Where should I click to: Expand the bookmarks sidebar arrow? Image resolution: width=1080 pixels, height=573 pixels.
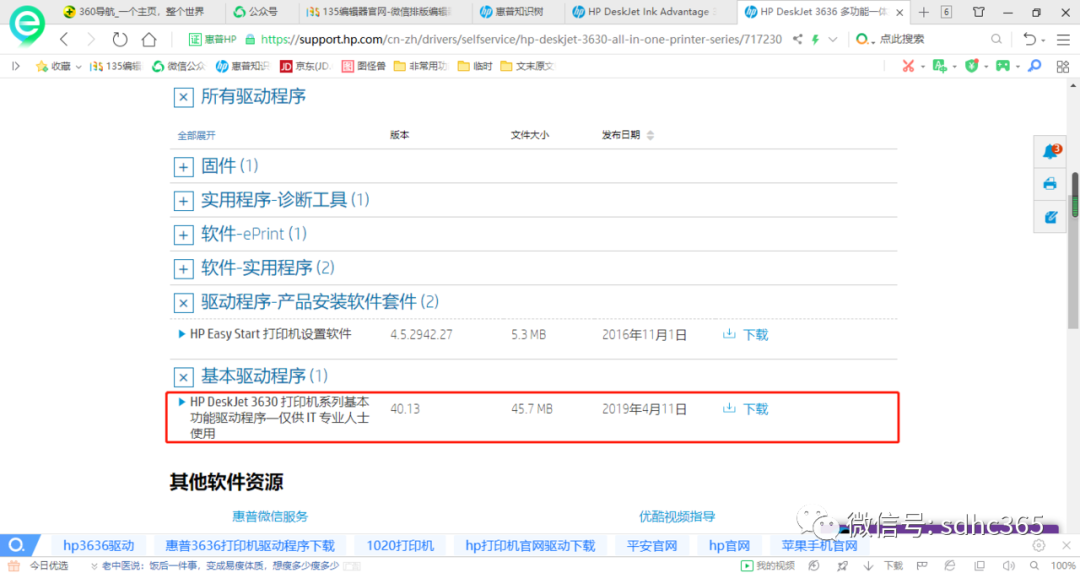[x=16, y=66]
